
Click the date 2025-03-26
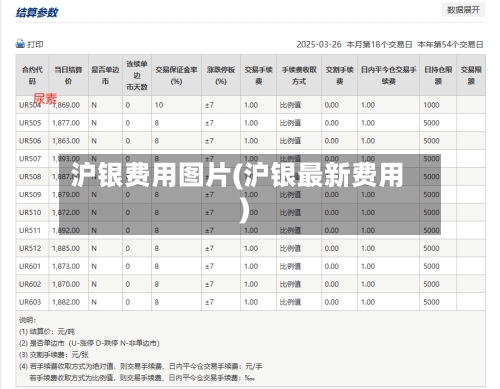[319, 44]
